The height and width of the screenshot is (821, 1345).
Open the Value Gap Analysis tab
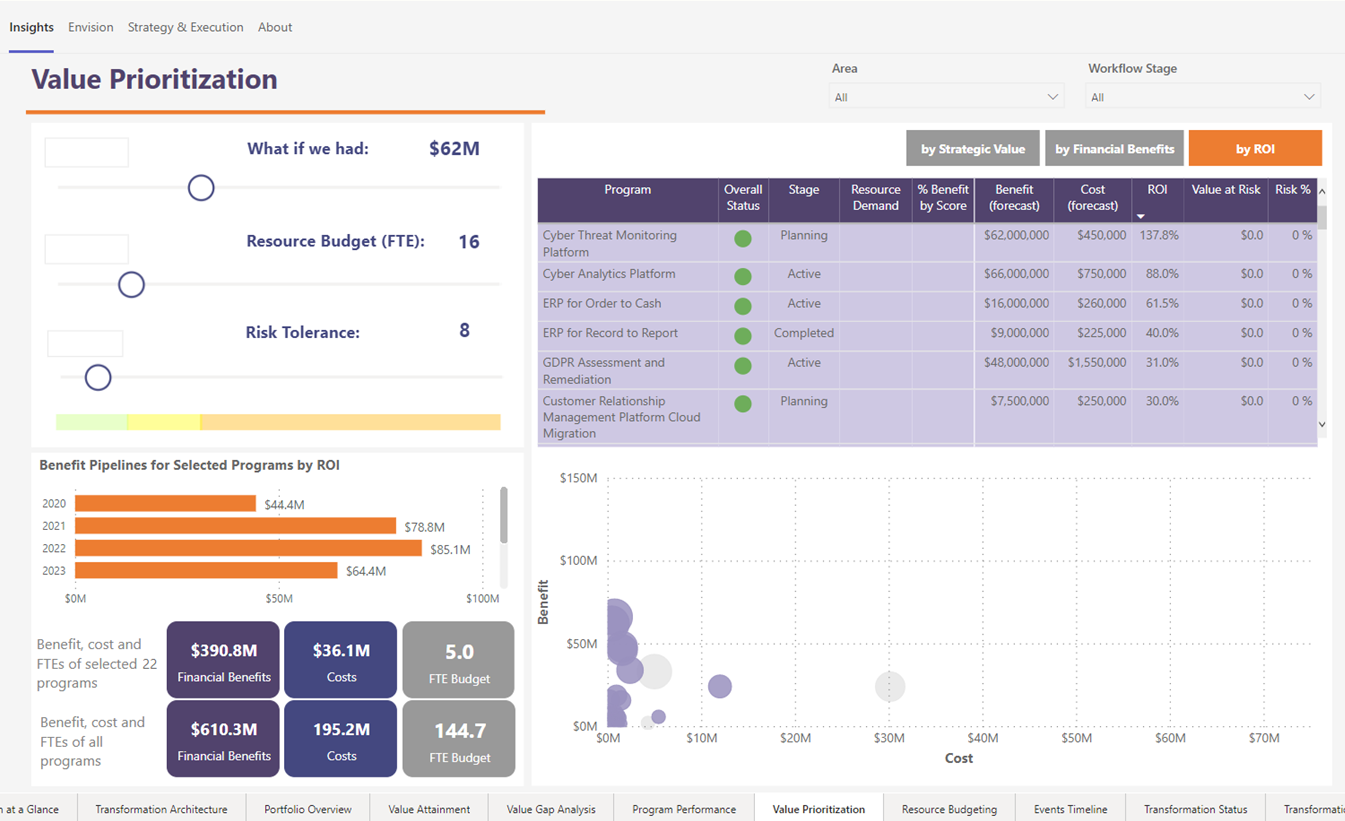550,809
